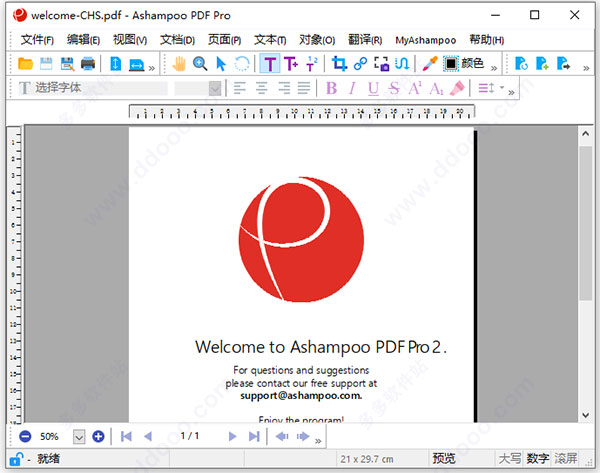Click the insert page icon

[x=542, y=64]
